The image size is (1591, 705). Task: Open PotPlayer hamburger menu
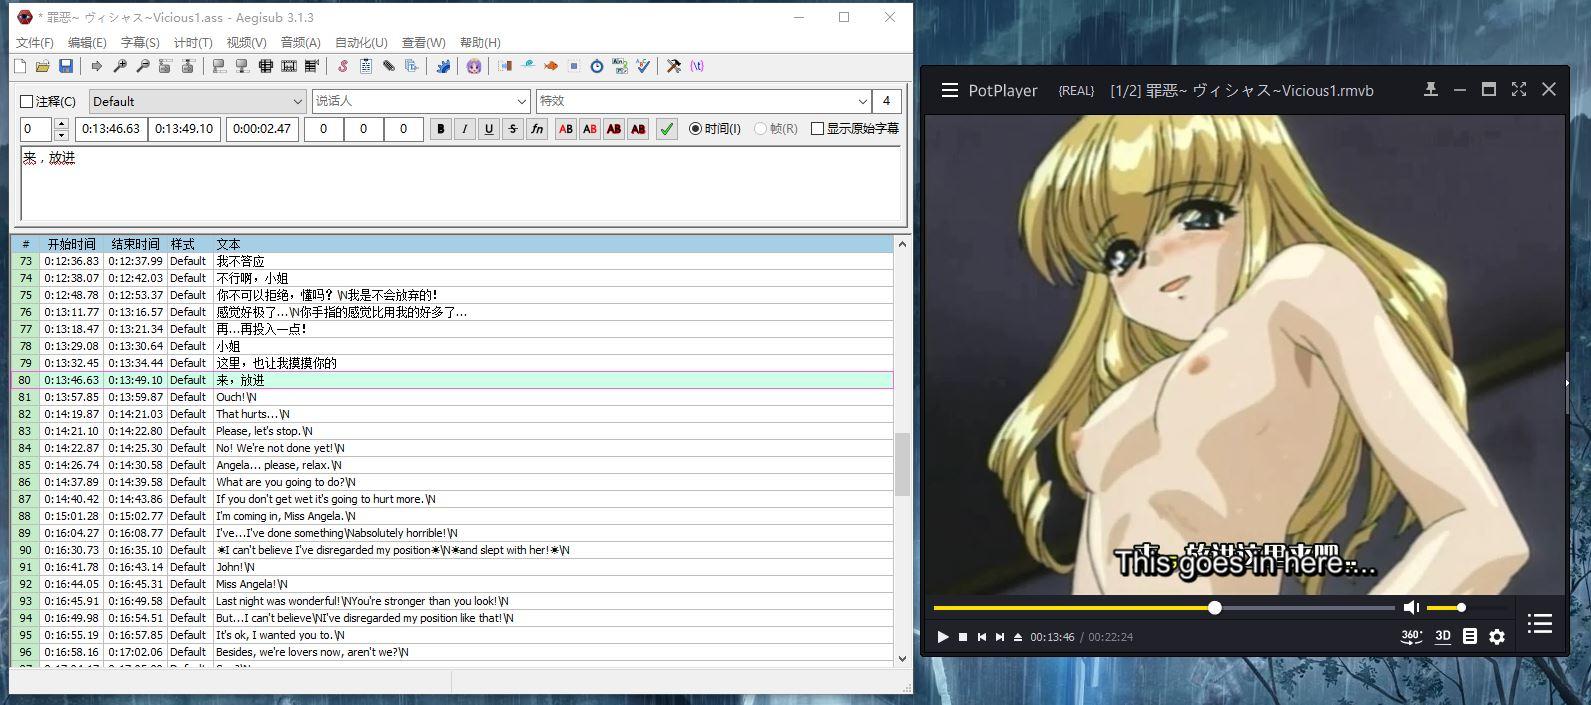tap(950, 90)
